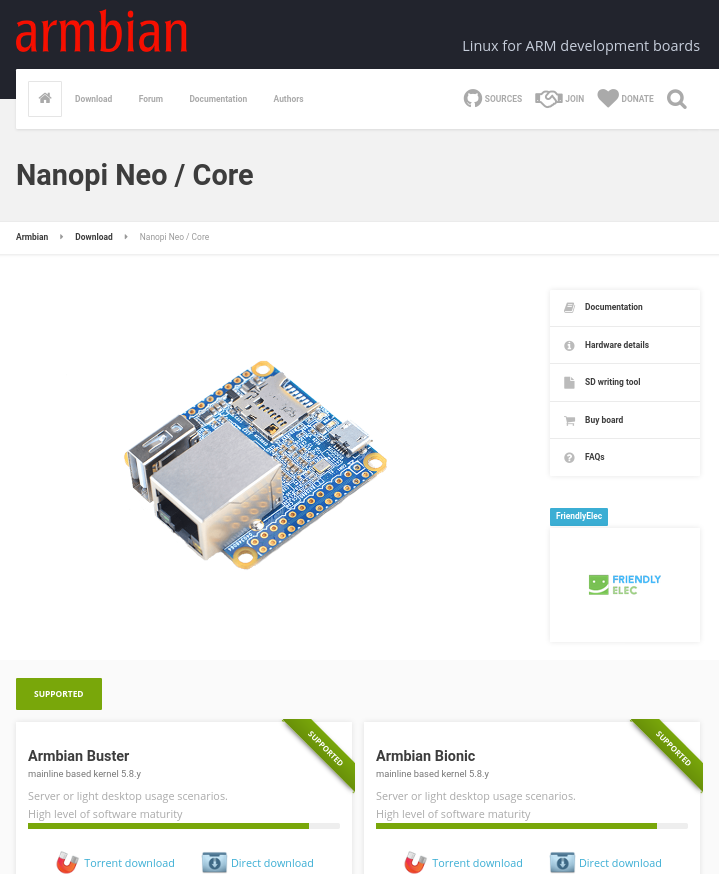Start Armbian Buster Direct download
This screenshot has width=719, height=874.
[x=272, y=863]
